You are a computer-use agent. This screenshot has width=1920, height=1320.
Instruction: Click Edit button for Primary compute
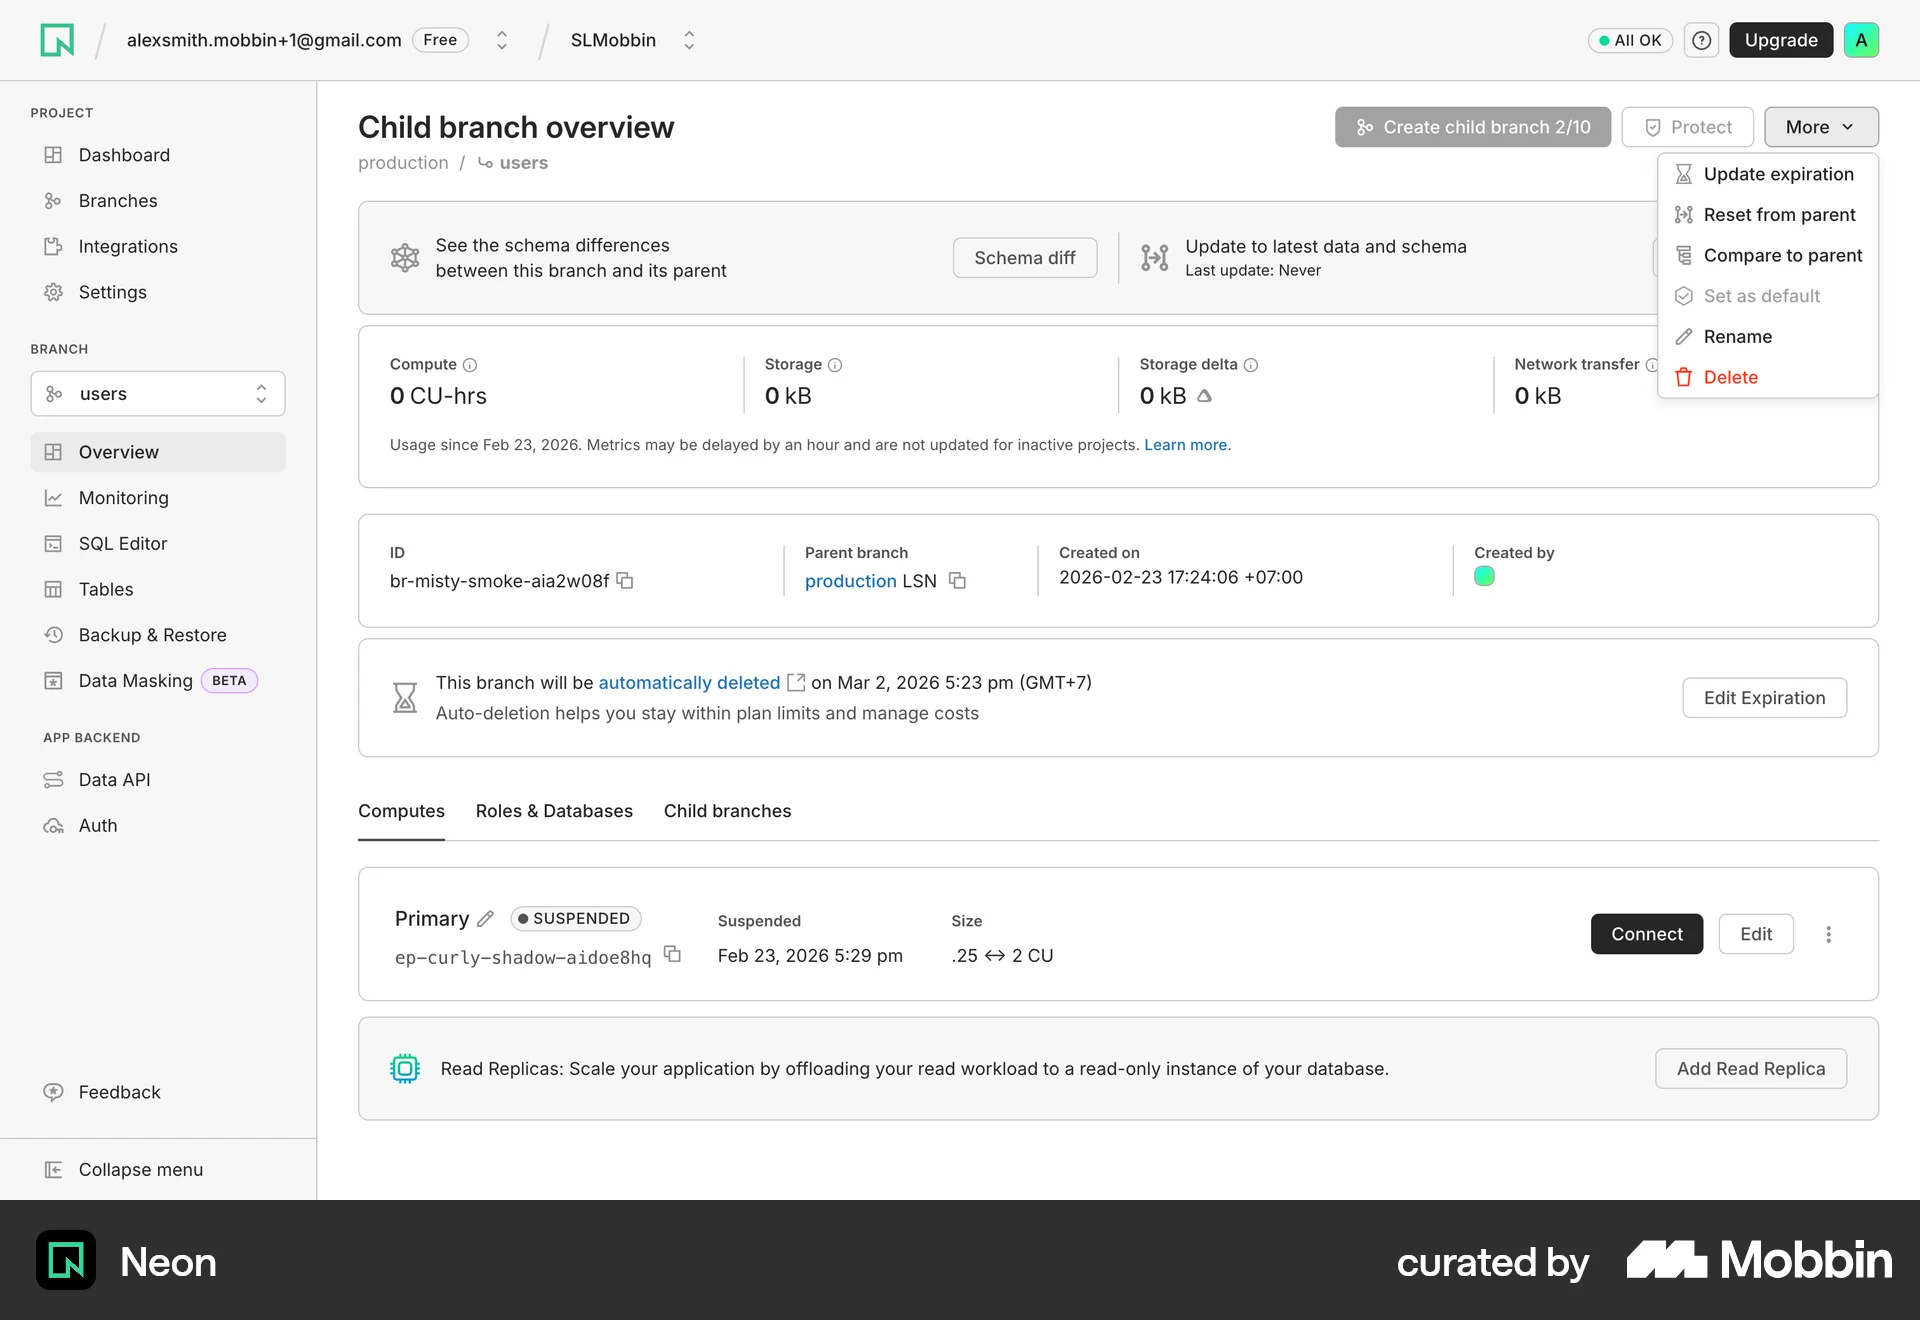tap(1756, 934)
